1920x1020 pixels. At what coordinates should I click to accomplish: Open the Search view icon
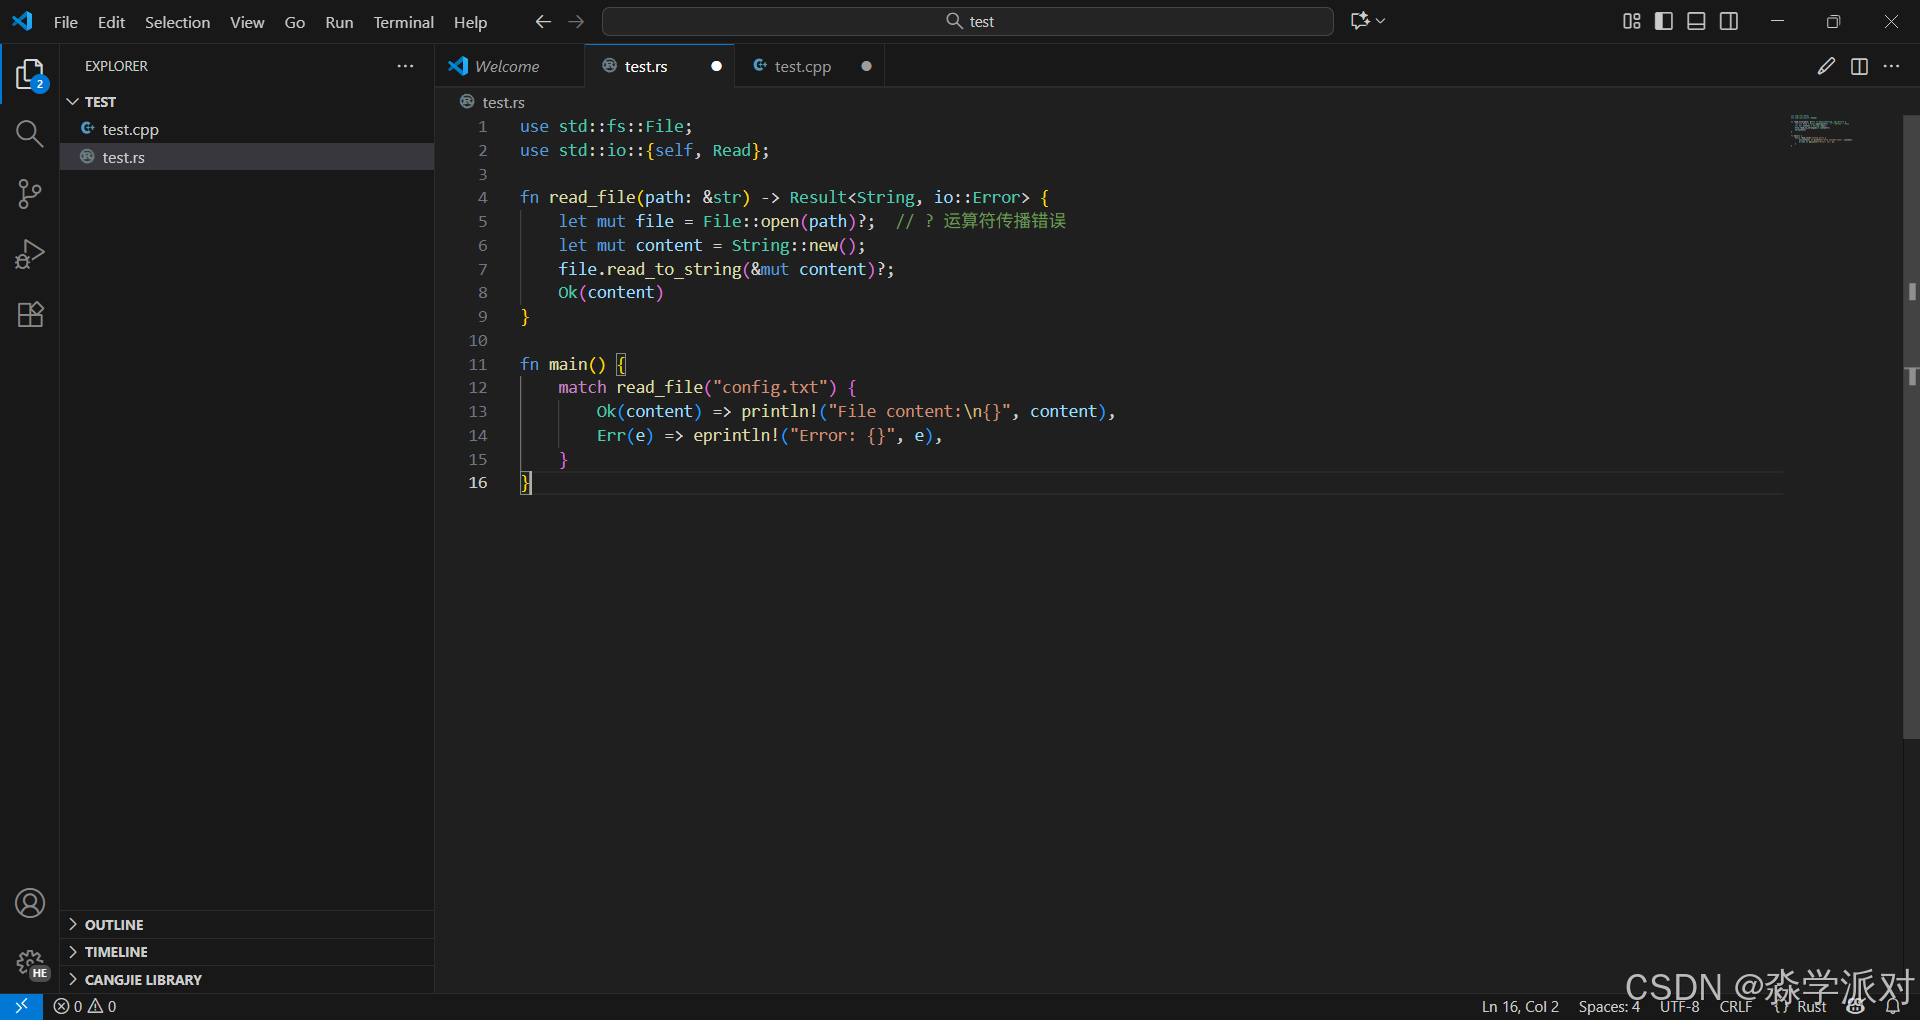30,134
